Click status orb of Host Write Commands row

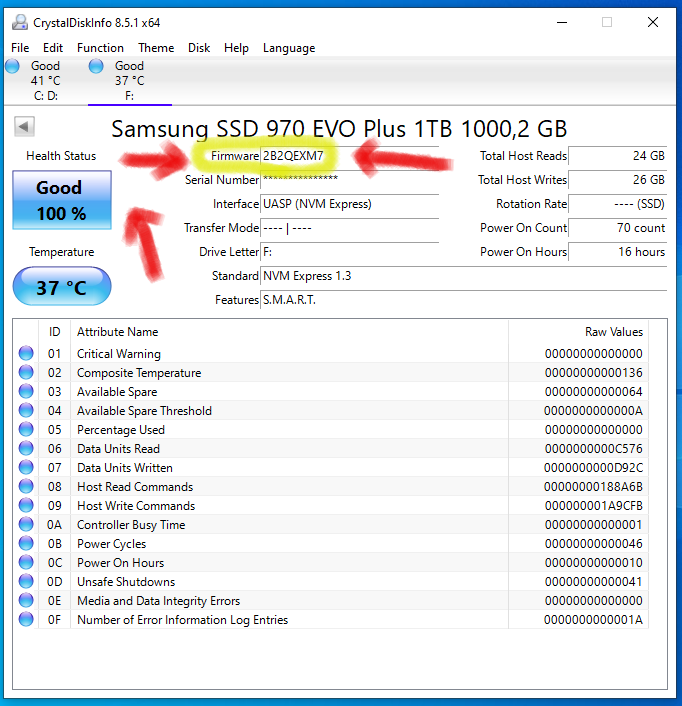point(26,505)
